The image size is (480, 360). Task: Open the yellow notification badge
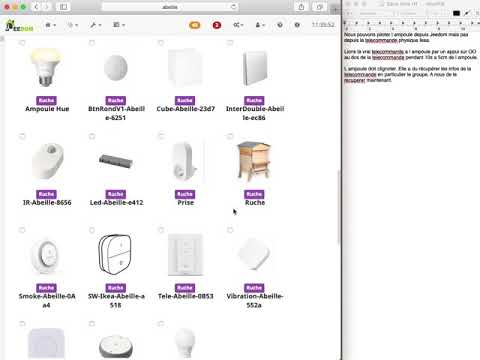(195, 25)
